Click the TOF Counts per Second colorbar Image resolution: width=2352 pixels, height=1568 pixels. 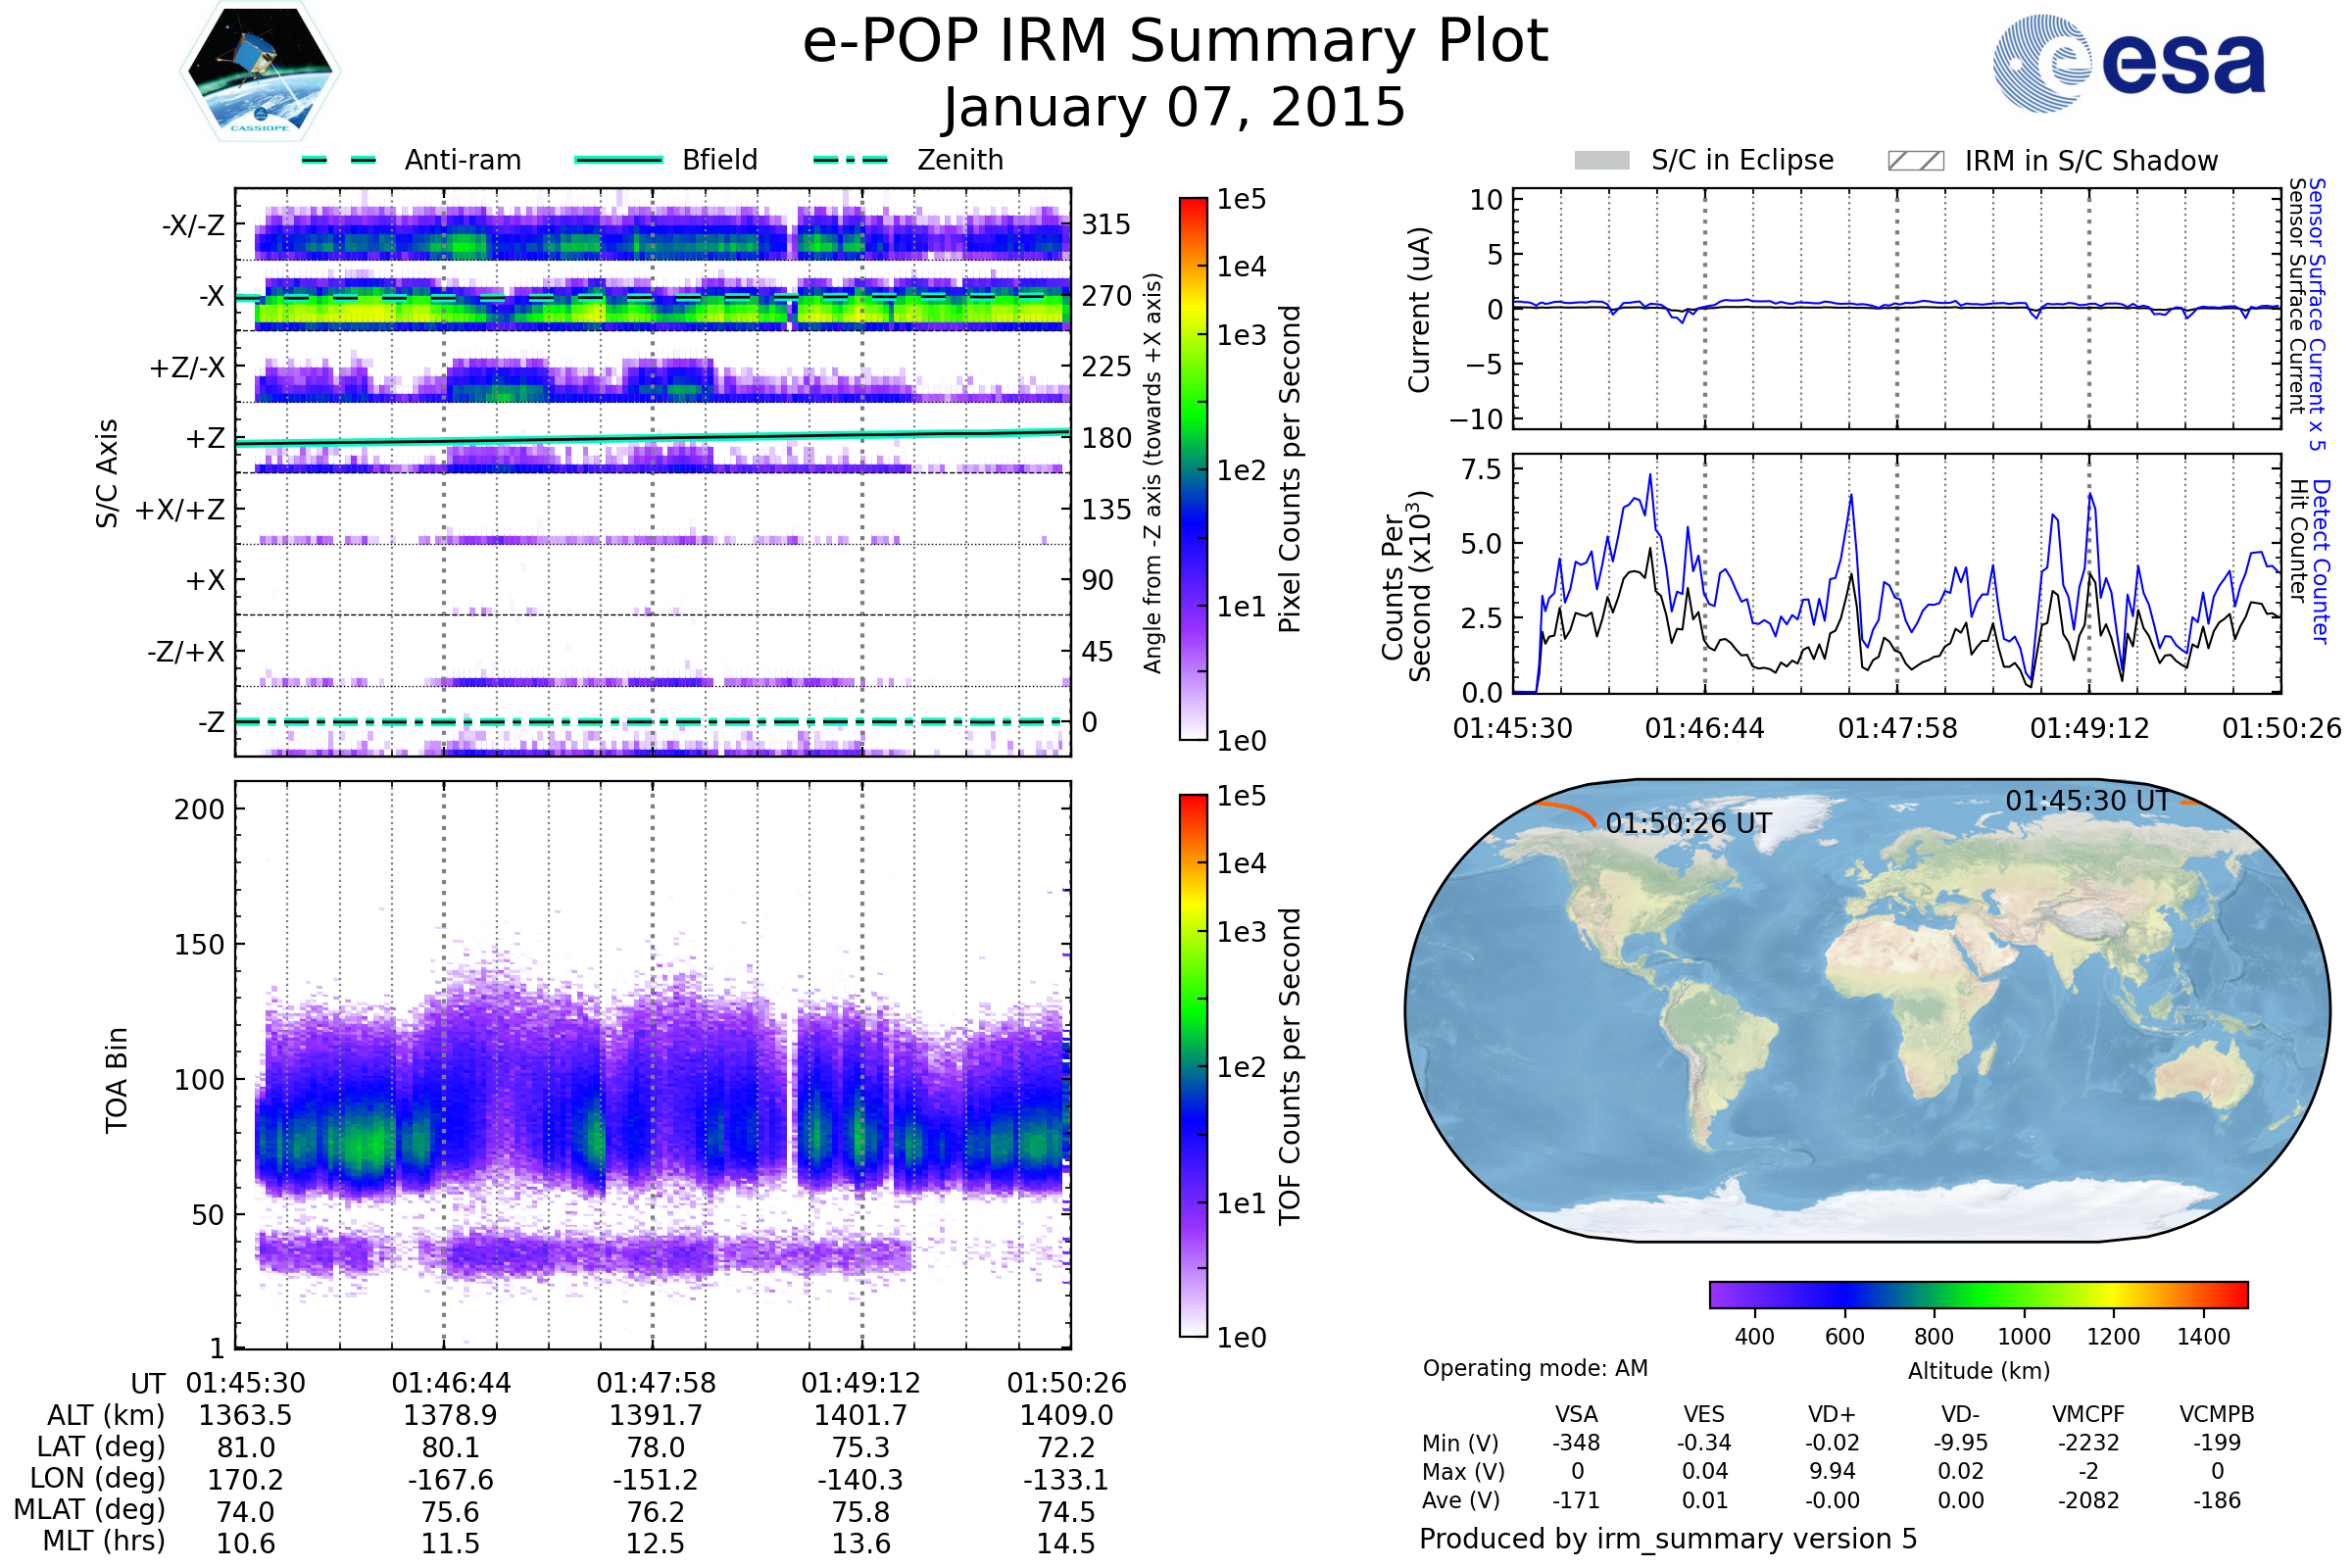(1193, 1065)
